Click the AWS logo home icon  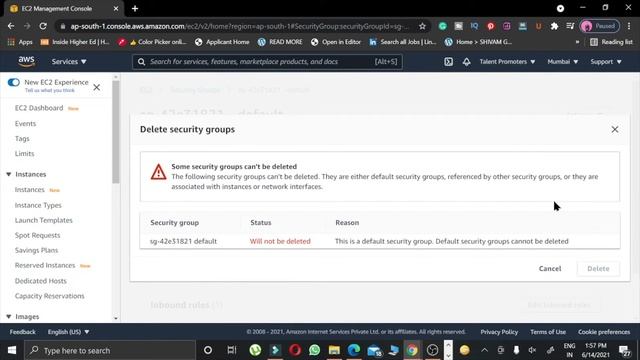point(26,61)
